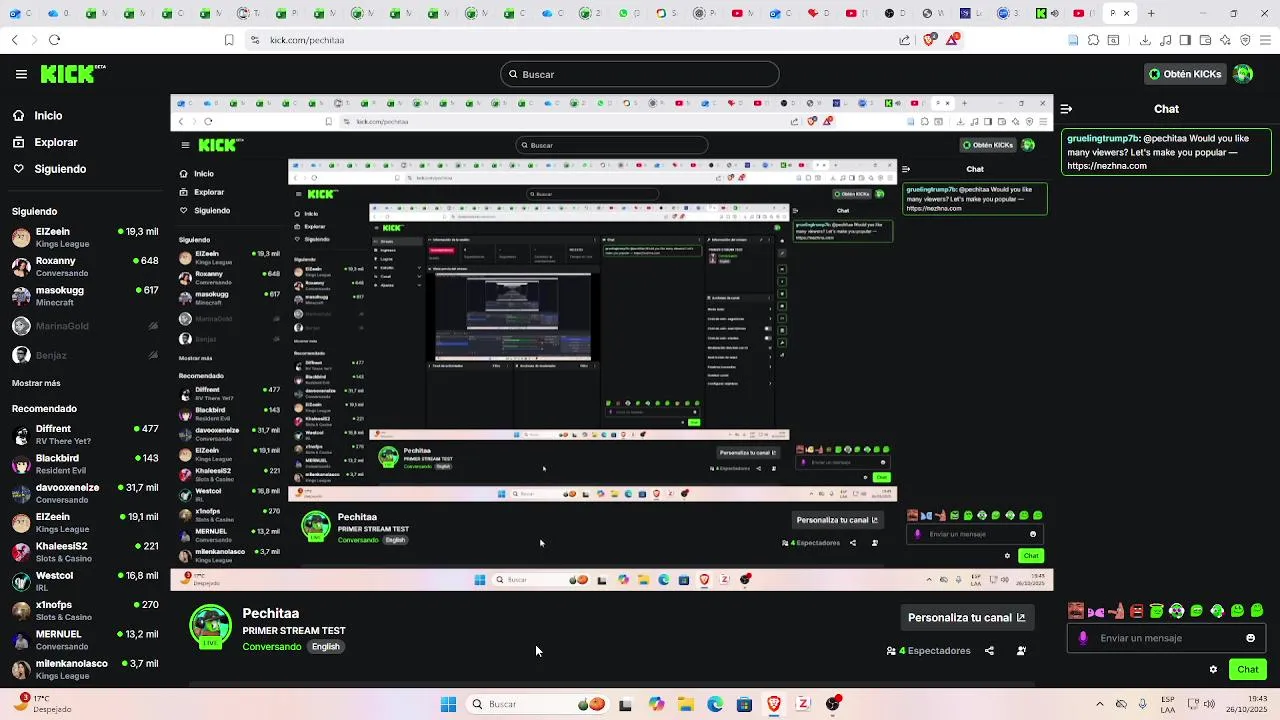
Task: Open Microsoft Edge from taskbar
Action: point(715,704)
